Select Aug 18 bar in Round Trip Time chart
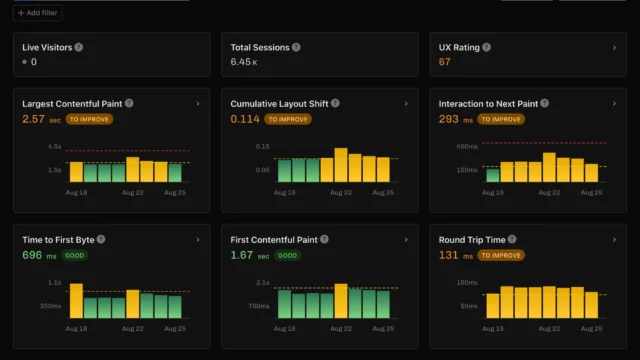Image resolution: width=640 pixels, height=360 pixels. coord(493,306)
